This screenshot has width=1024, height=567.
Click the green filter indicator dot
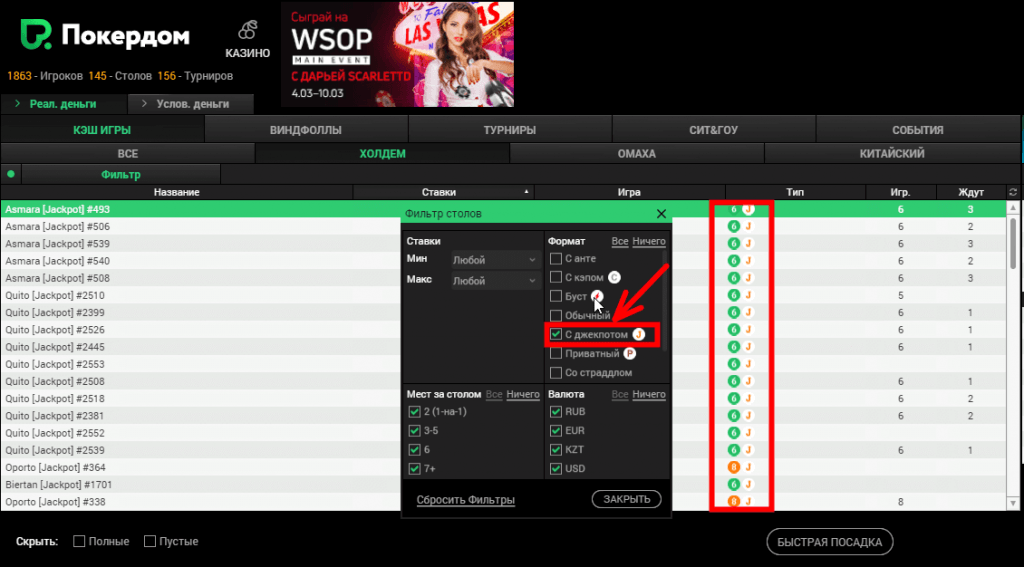(10, 174)
